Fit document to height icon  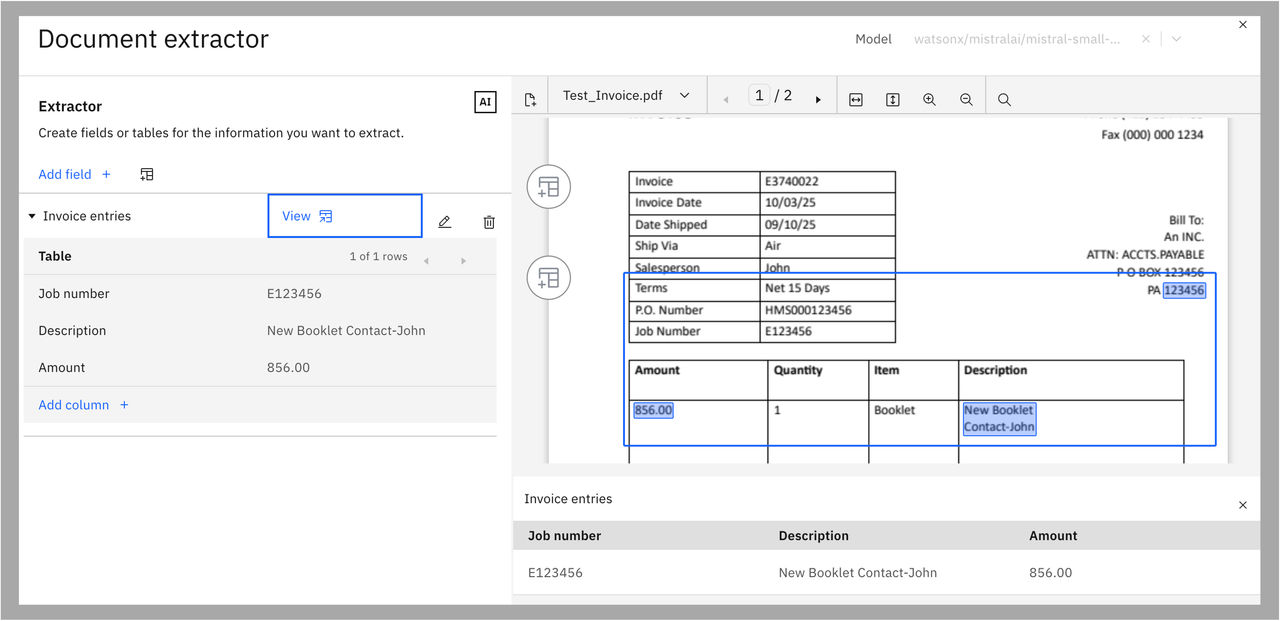coord(893,99)
